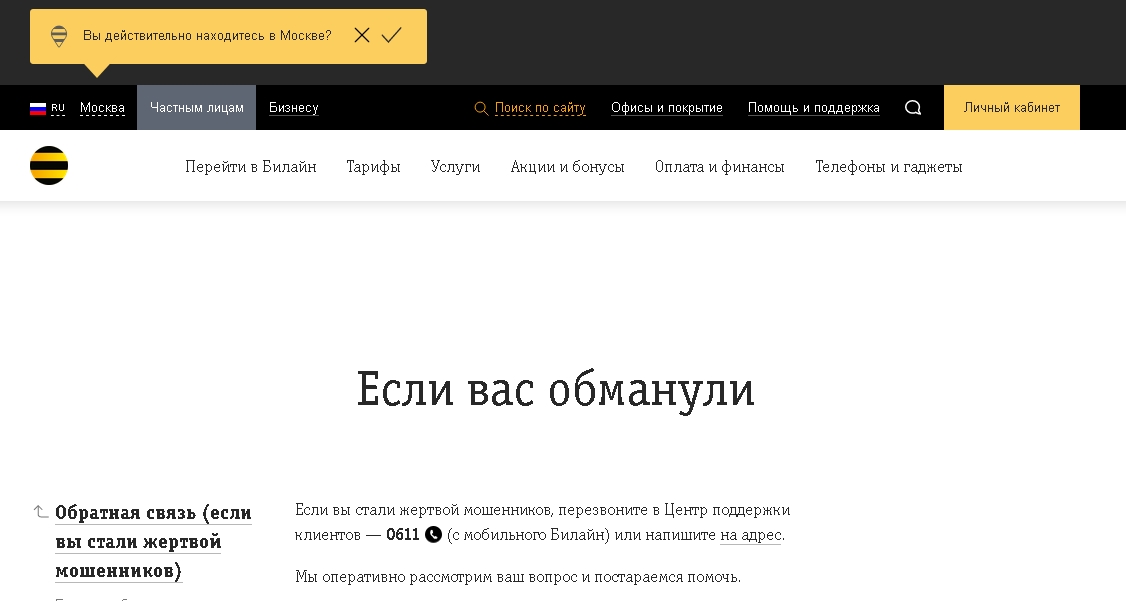Switch to the Бизнесу section
The width and height of the screenshot is (1126, 601).
click(x=294, y=108)
